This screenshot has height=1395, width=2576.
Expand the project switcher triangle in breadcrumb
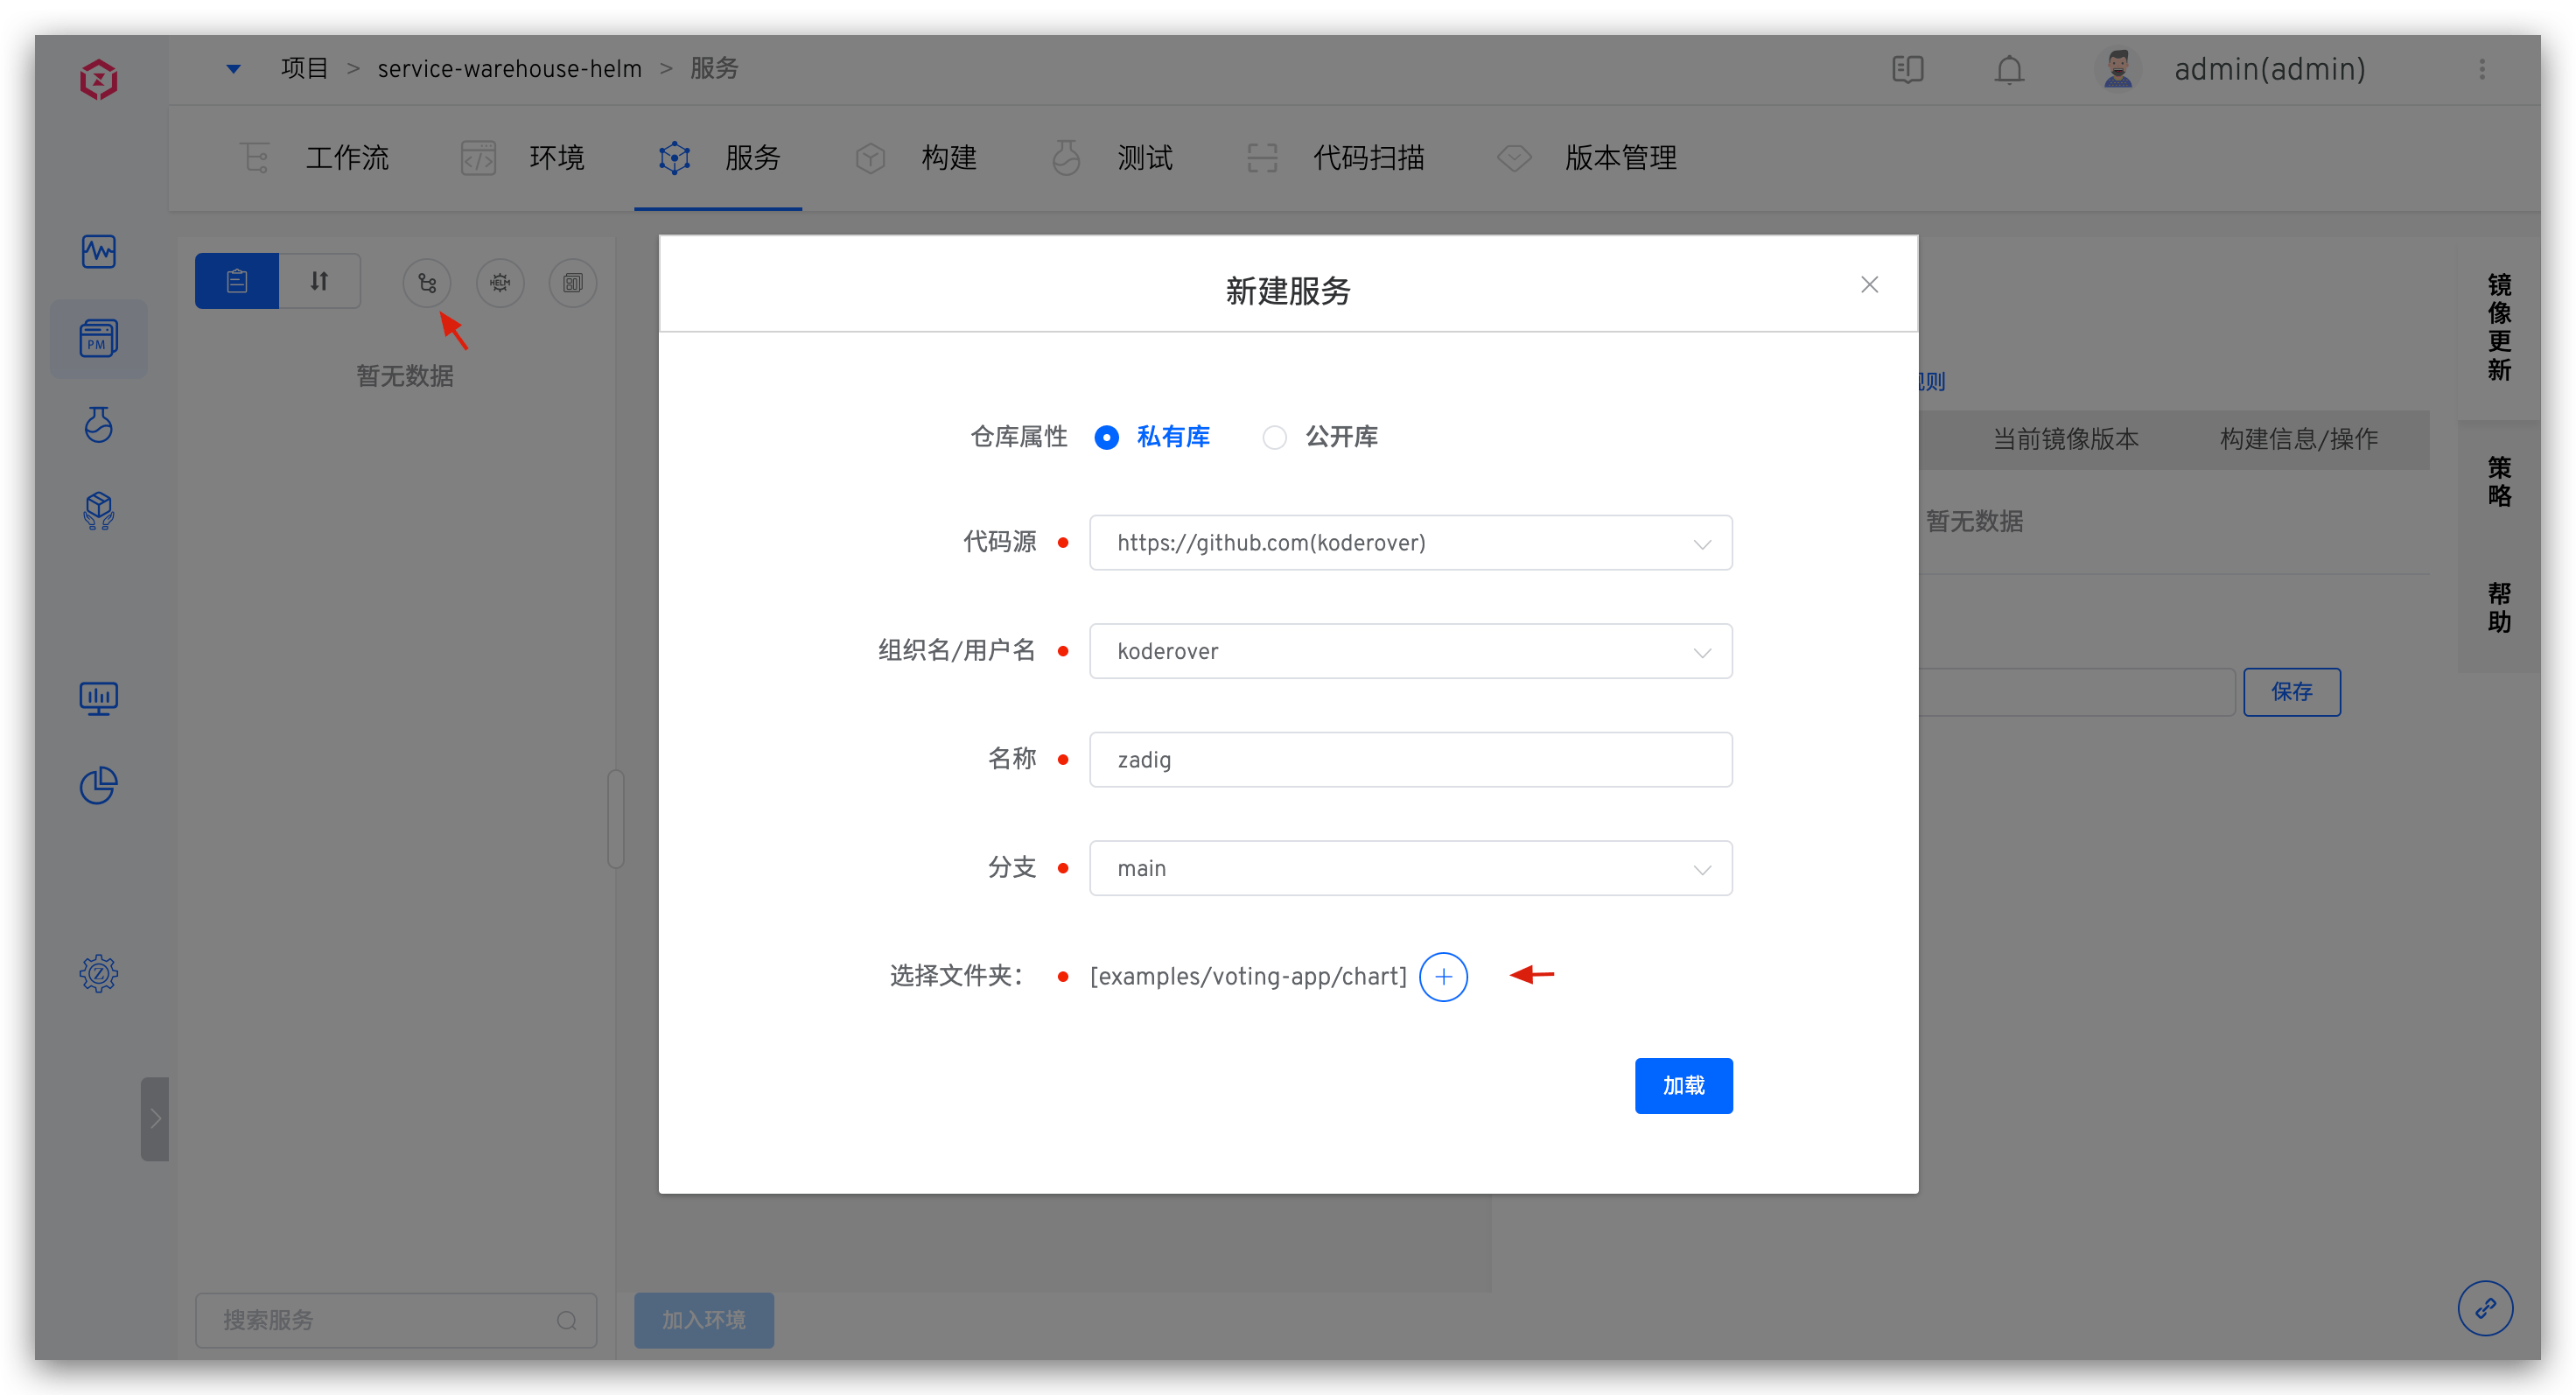click(233, 69)
